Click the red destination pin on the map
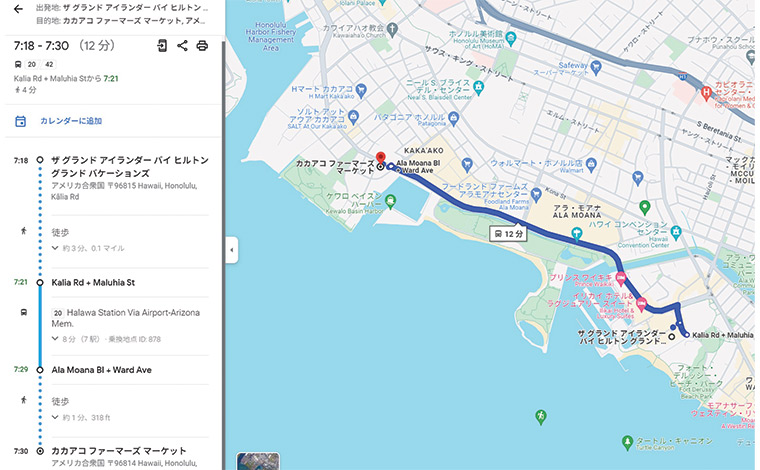The width and height of the screenshot is (760, 470). [380, 158]
